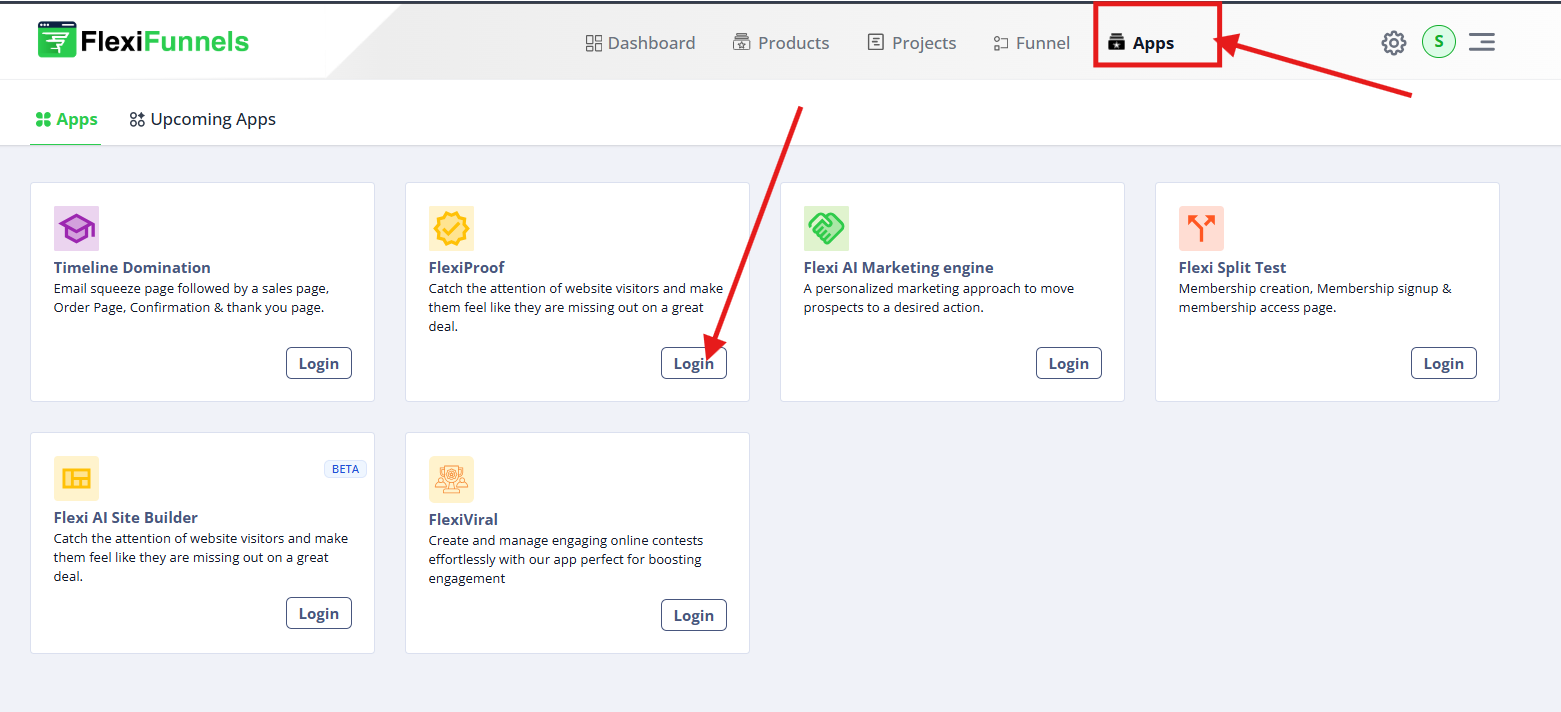
Task: Click the FlexiProof badge icon
Action: click(451, 229)
